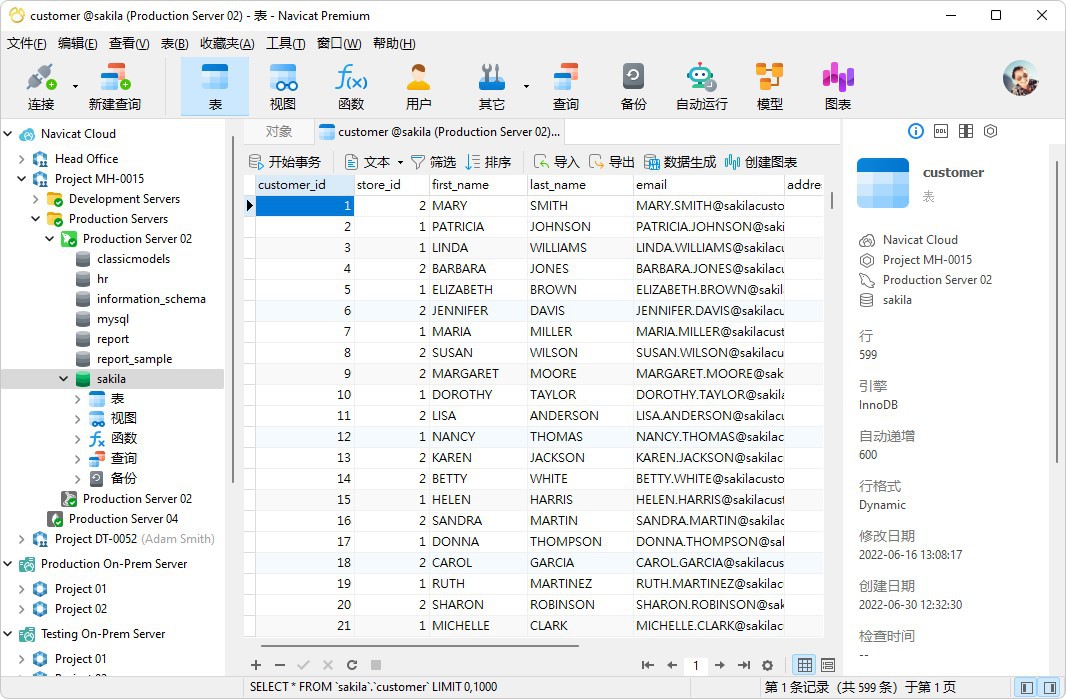Collapse Production On-Prem Server node
This screenshot has width=1066, height=699.
[8, 564]
